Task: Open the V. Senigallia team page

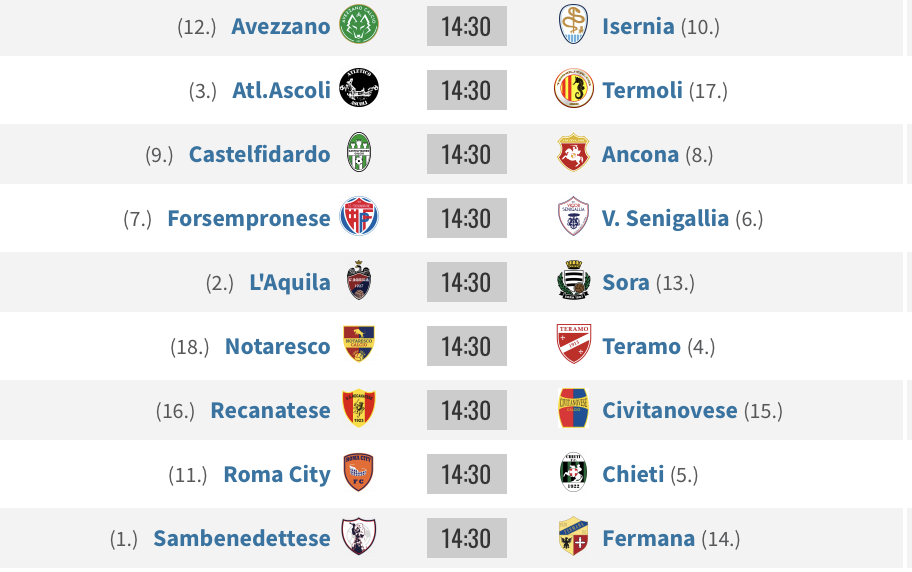Action: click(665, 218)
